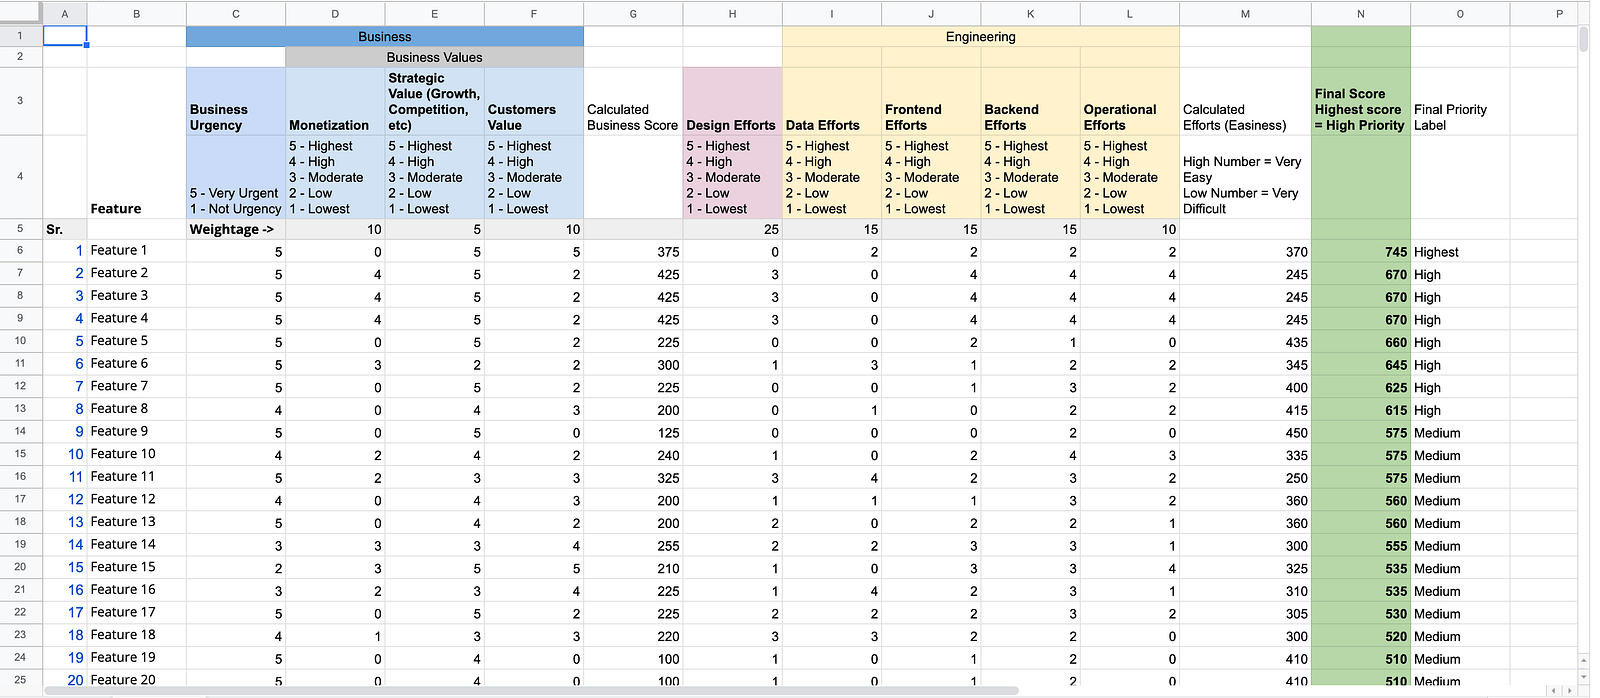Image resolution: width=1600 pixels, height=698 pixels.
Task: Click business score 375 for Feature 1
Action: click(633, 252)
